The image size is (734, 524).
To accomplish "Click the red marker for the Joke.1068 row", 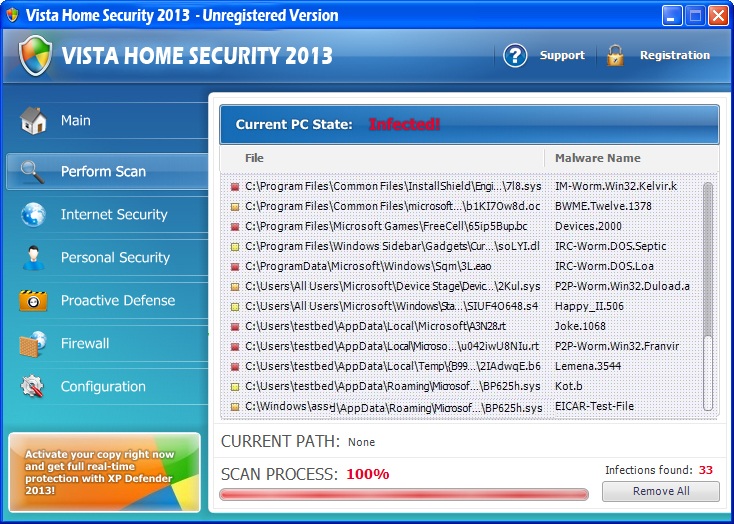I will coord(235,327).
